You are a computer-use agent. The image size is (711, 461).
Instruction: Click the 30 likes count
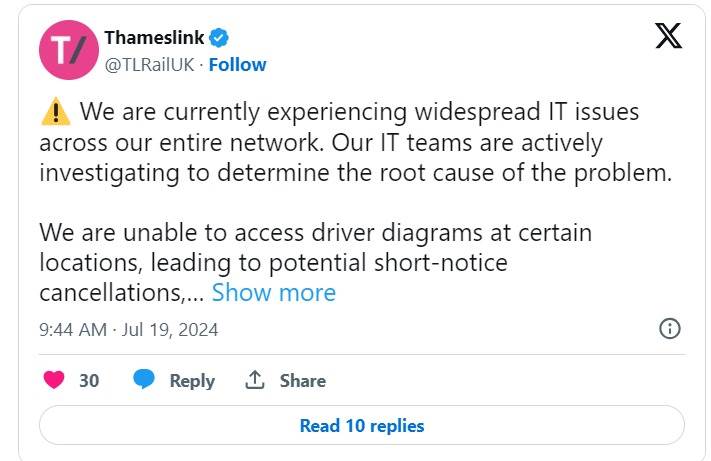[89, 380]
